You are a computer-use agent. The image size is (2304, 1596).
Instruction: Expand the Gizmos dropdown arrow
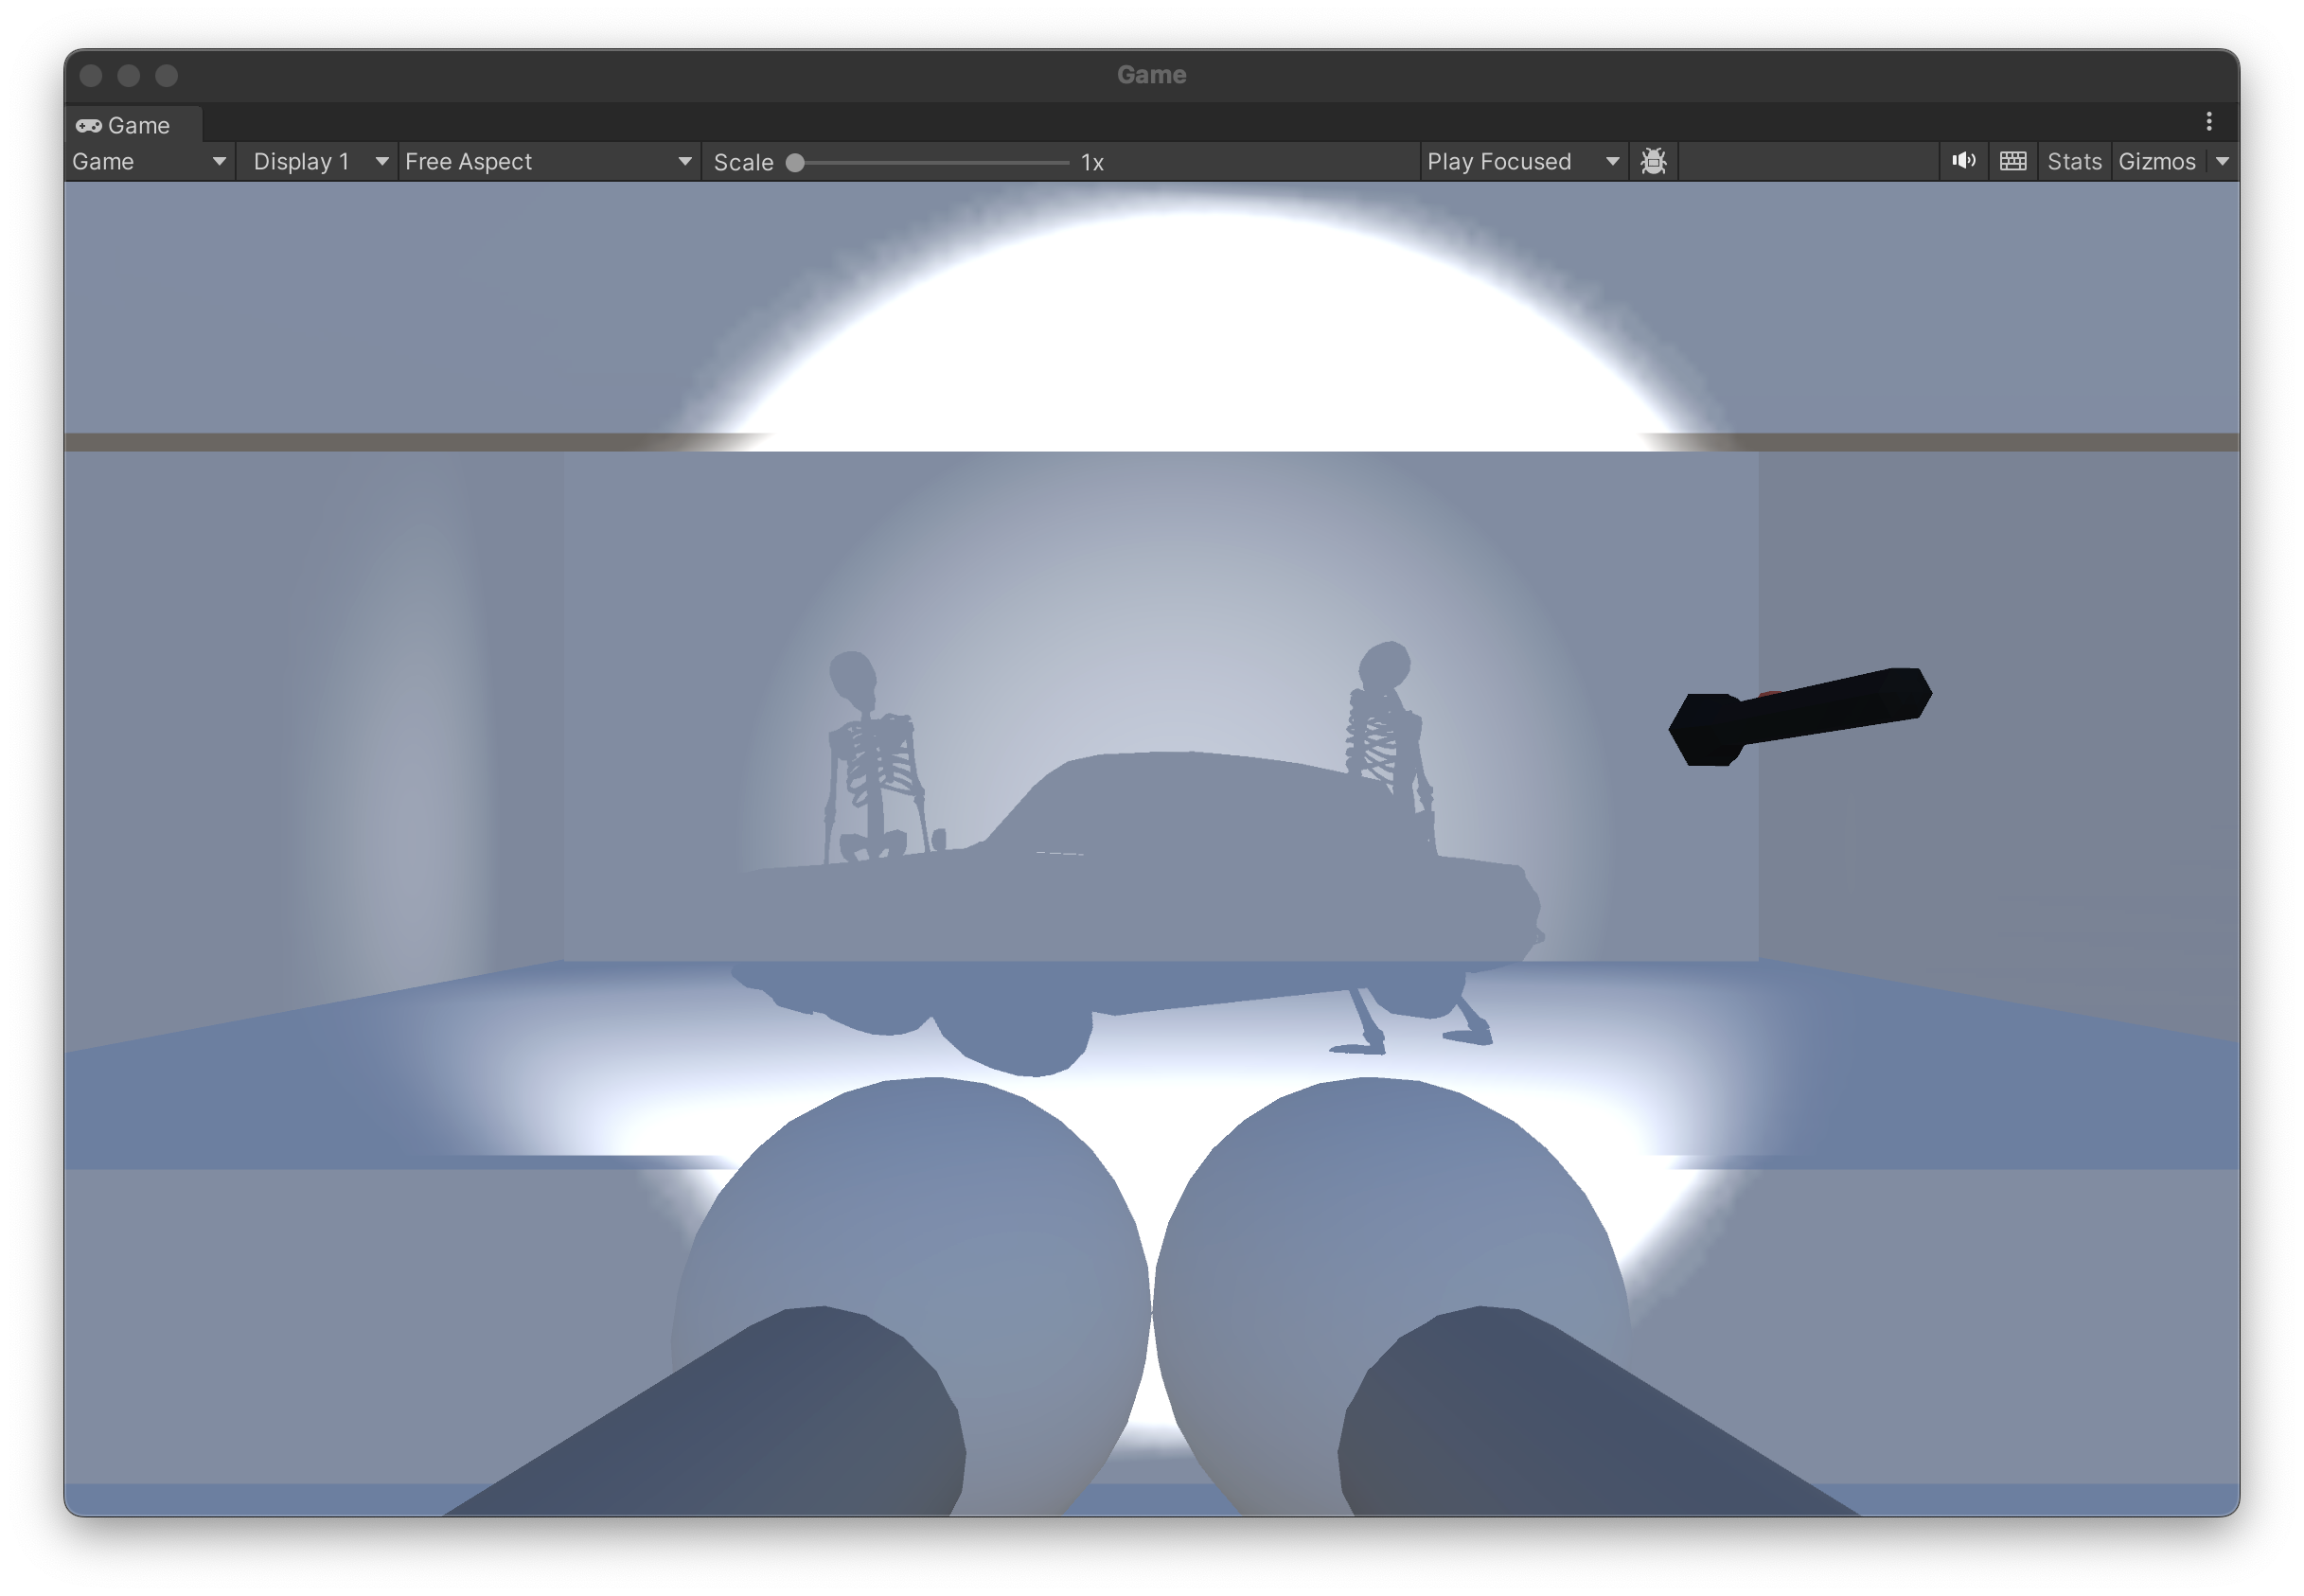coord(2223,161)
